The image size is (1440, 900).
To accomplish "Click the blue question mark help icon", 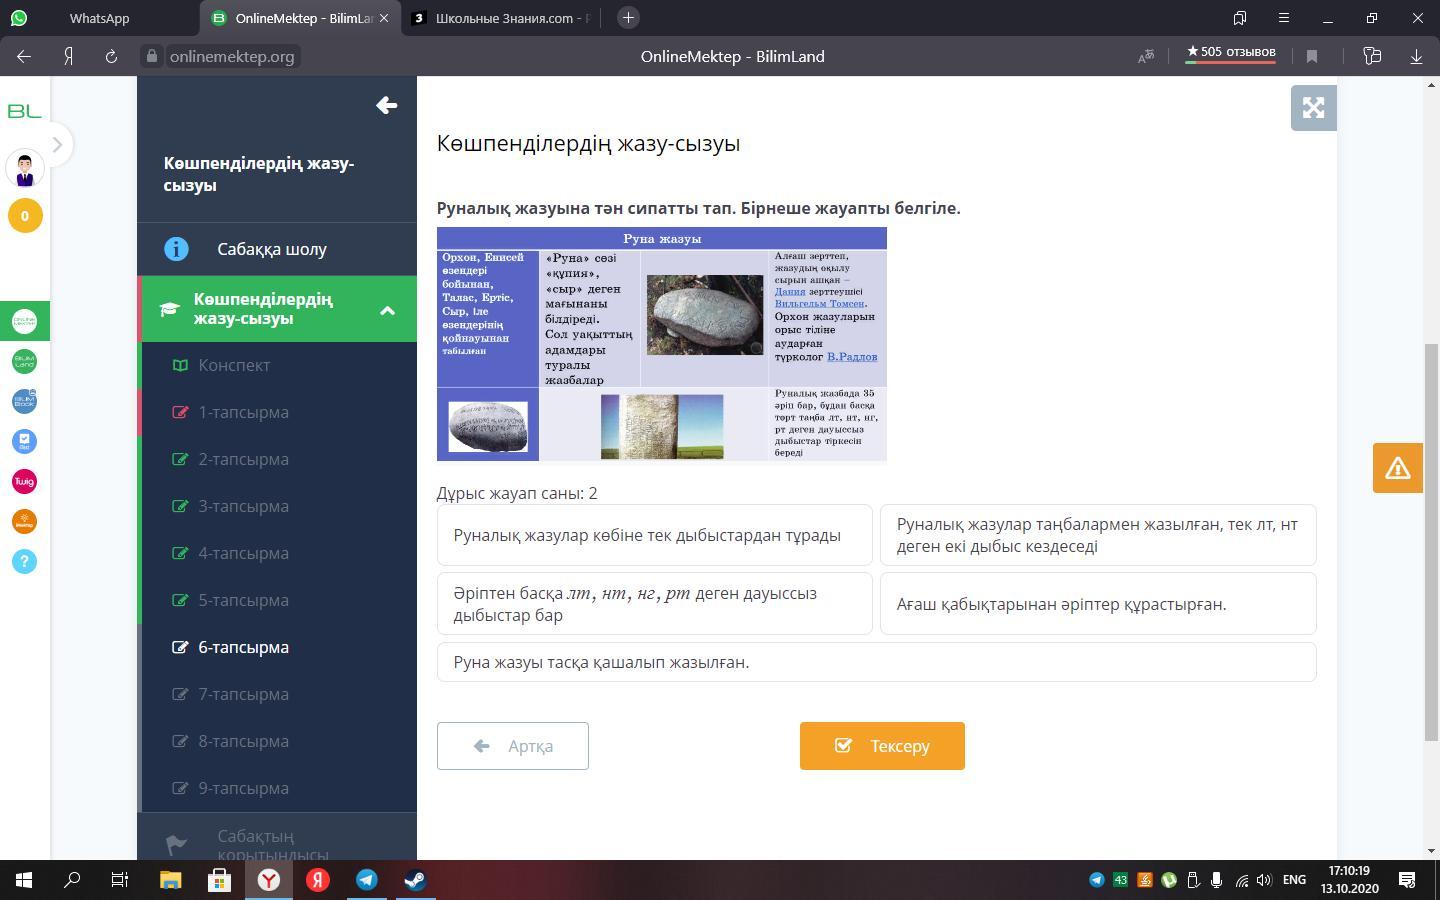I will tap(24, 561).
